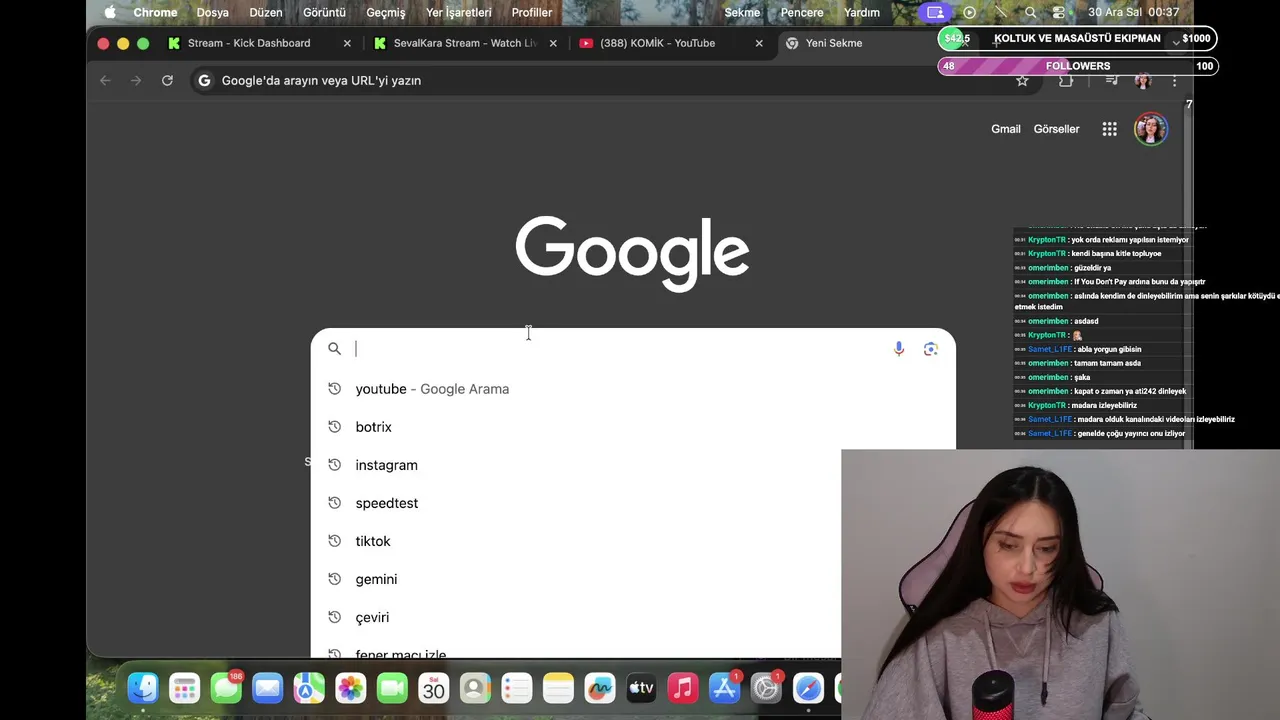Select the botrix search suggestion
1280x720 pixels.
(633, 427)
